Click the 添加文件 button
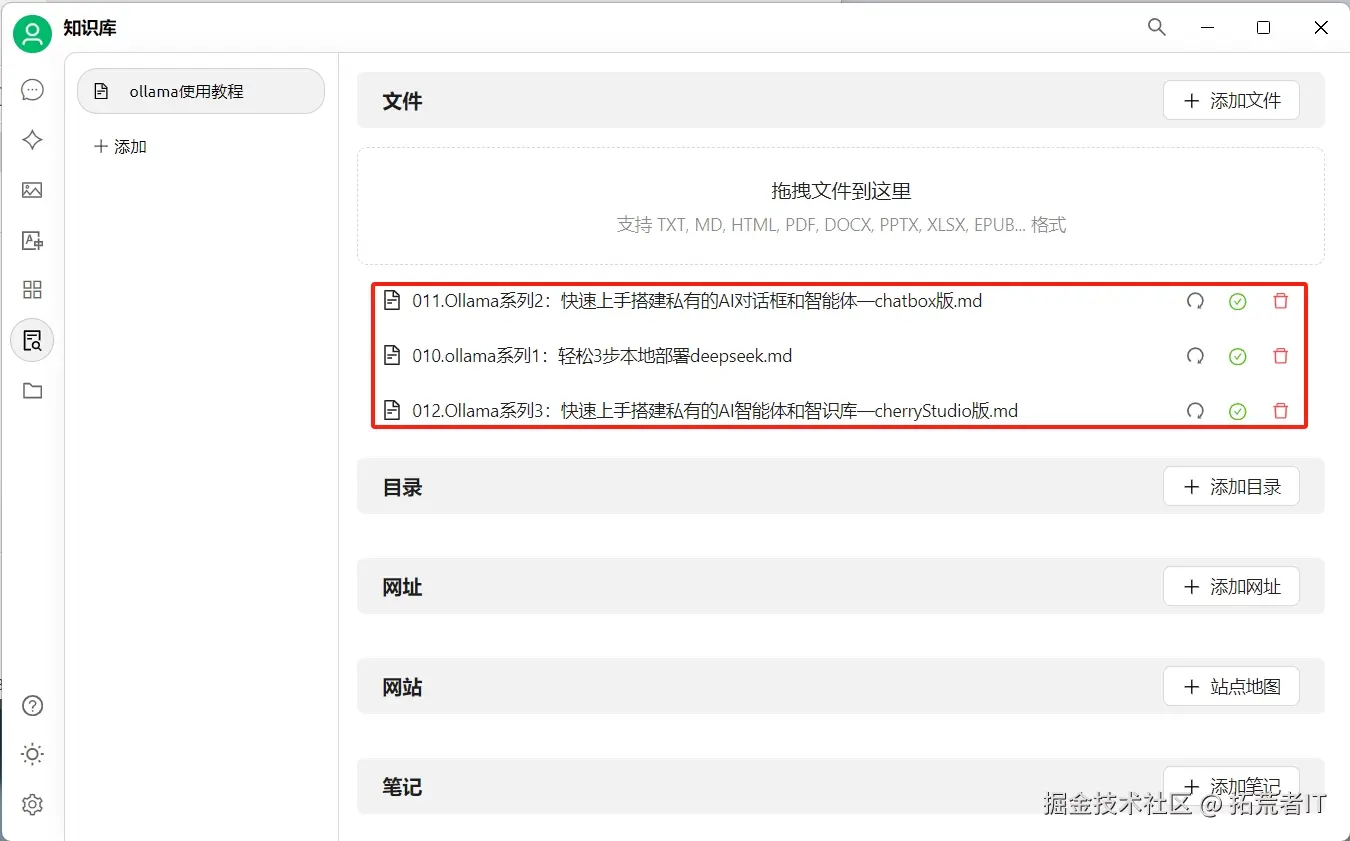 [x=1232, y=100]
